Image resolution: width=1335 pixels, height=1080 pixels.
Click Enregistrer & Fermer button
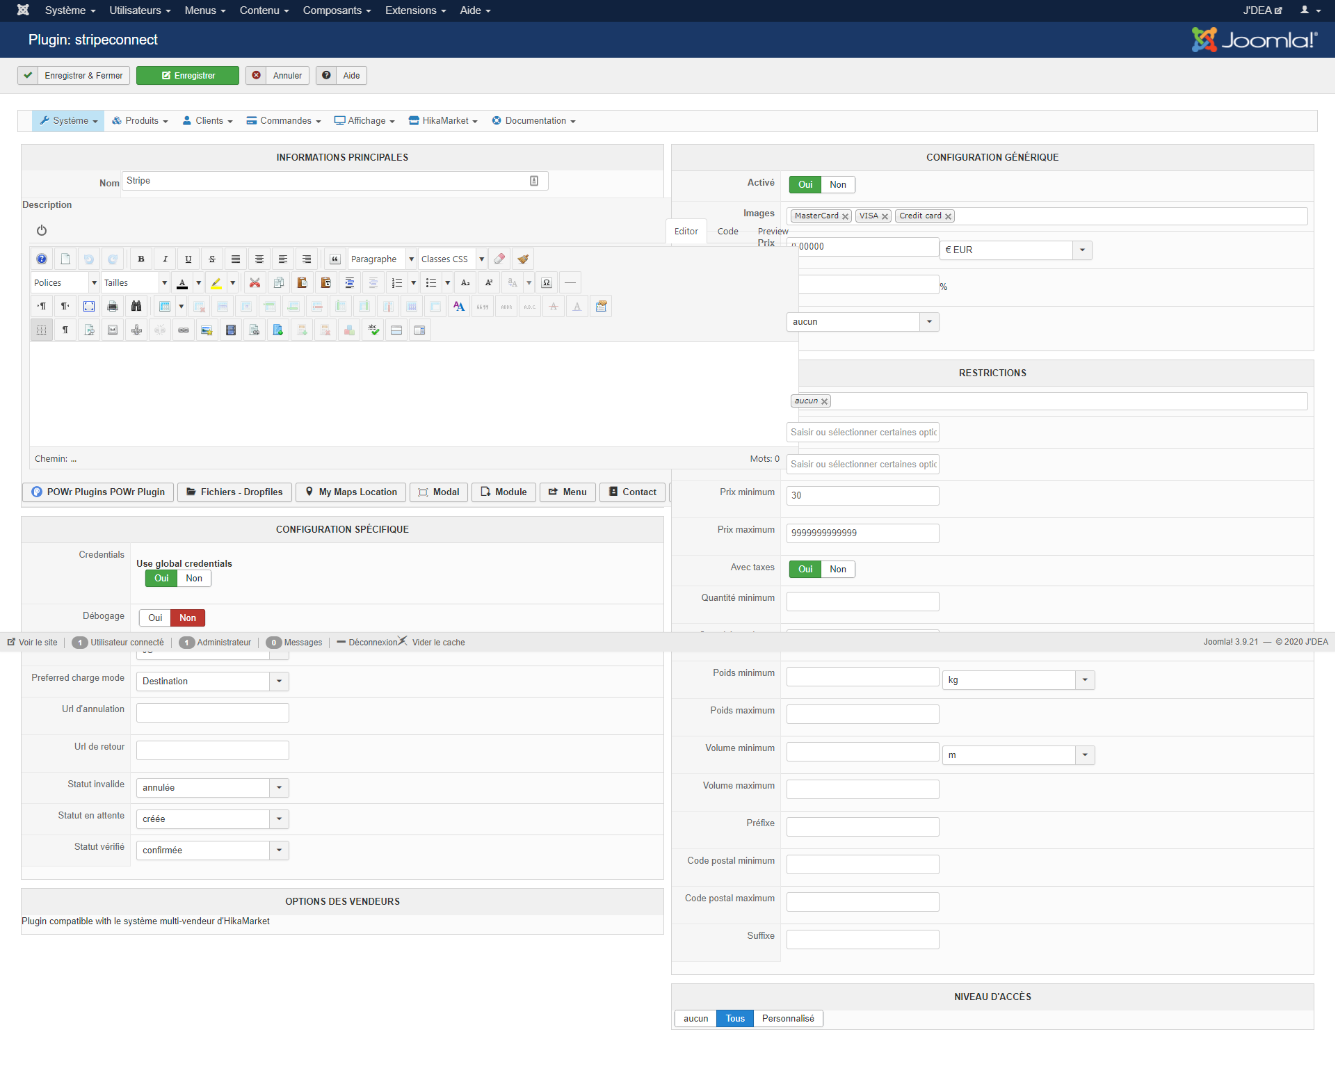[x=74, y=76]
